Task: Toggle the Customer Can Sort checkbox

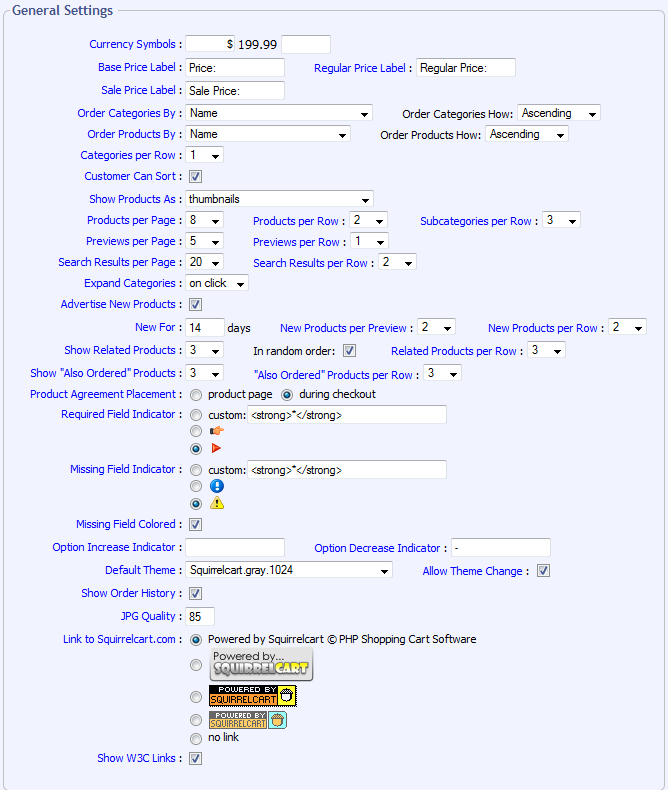Action: (x=196, y=177)
